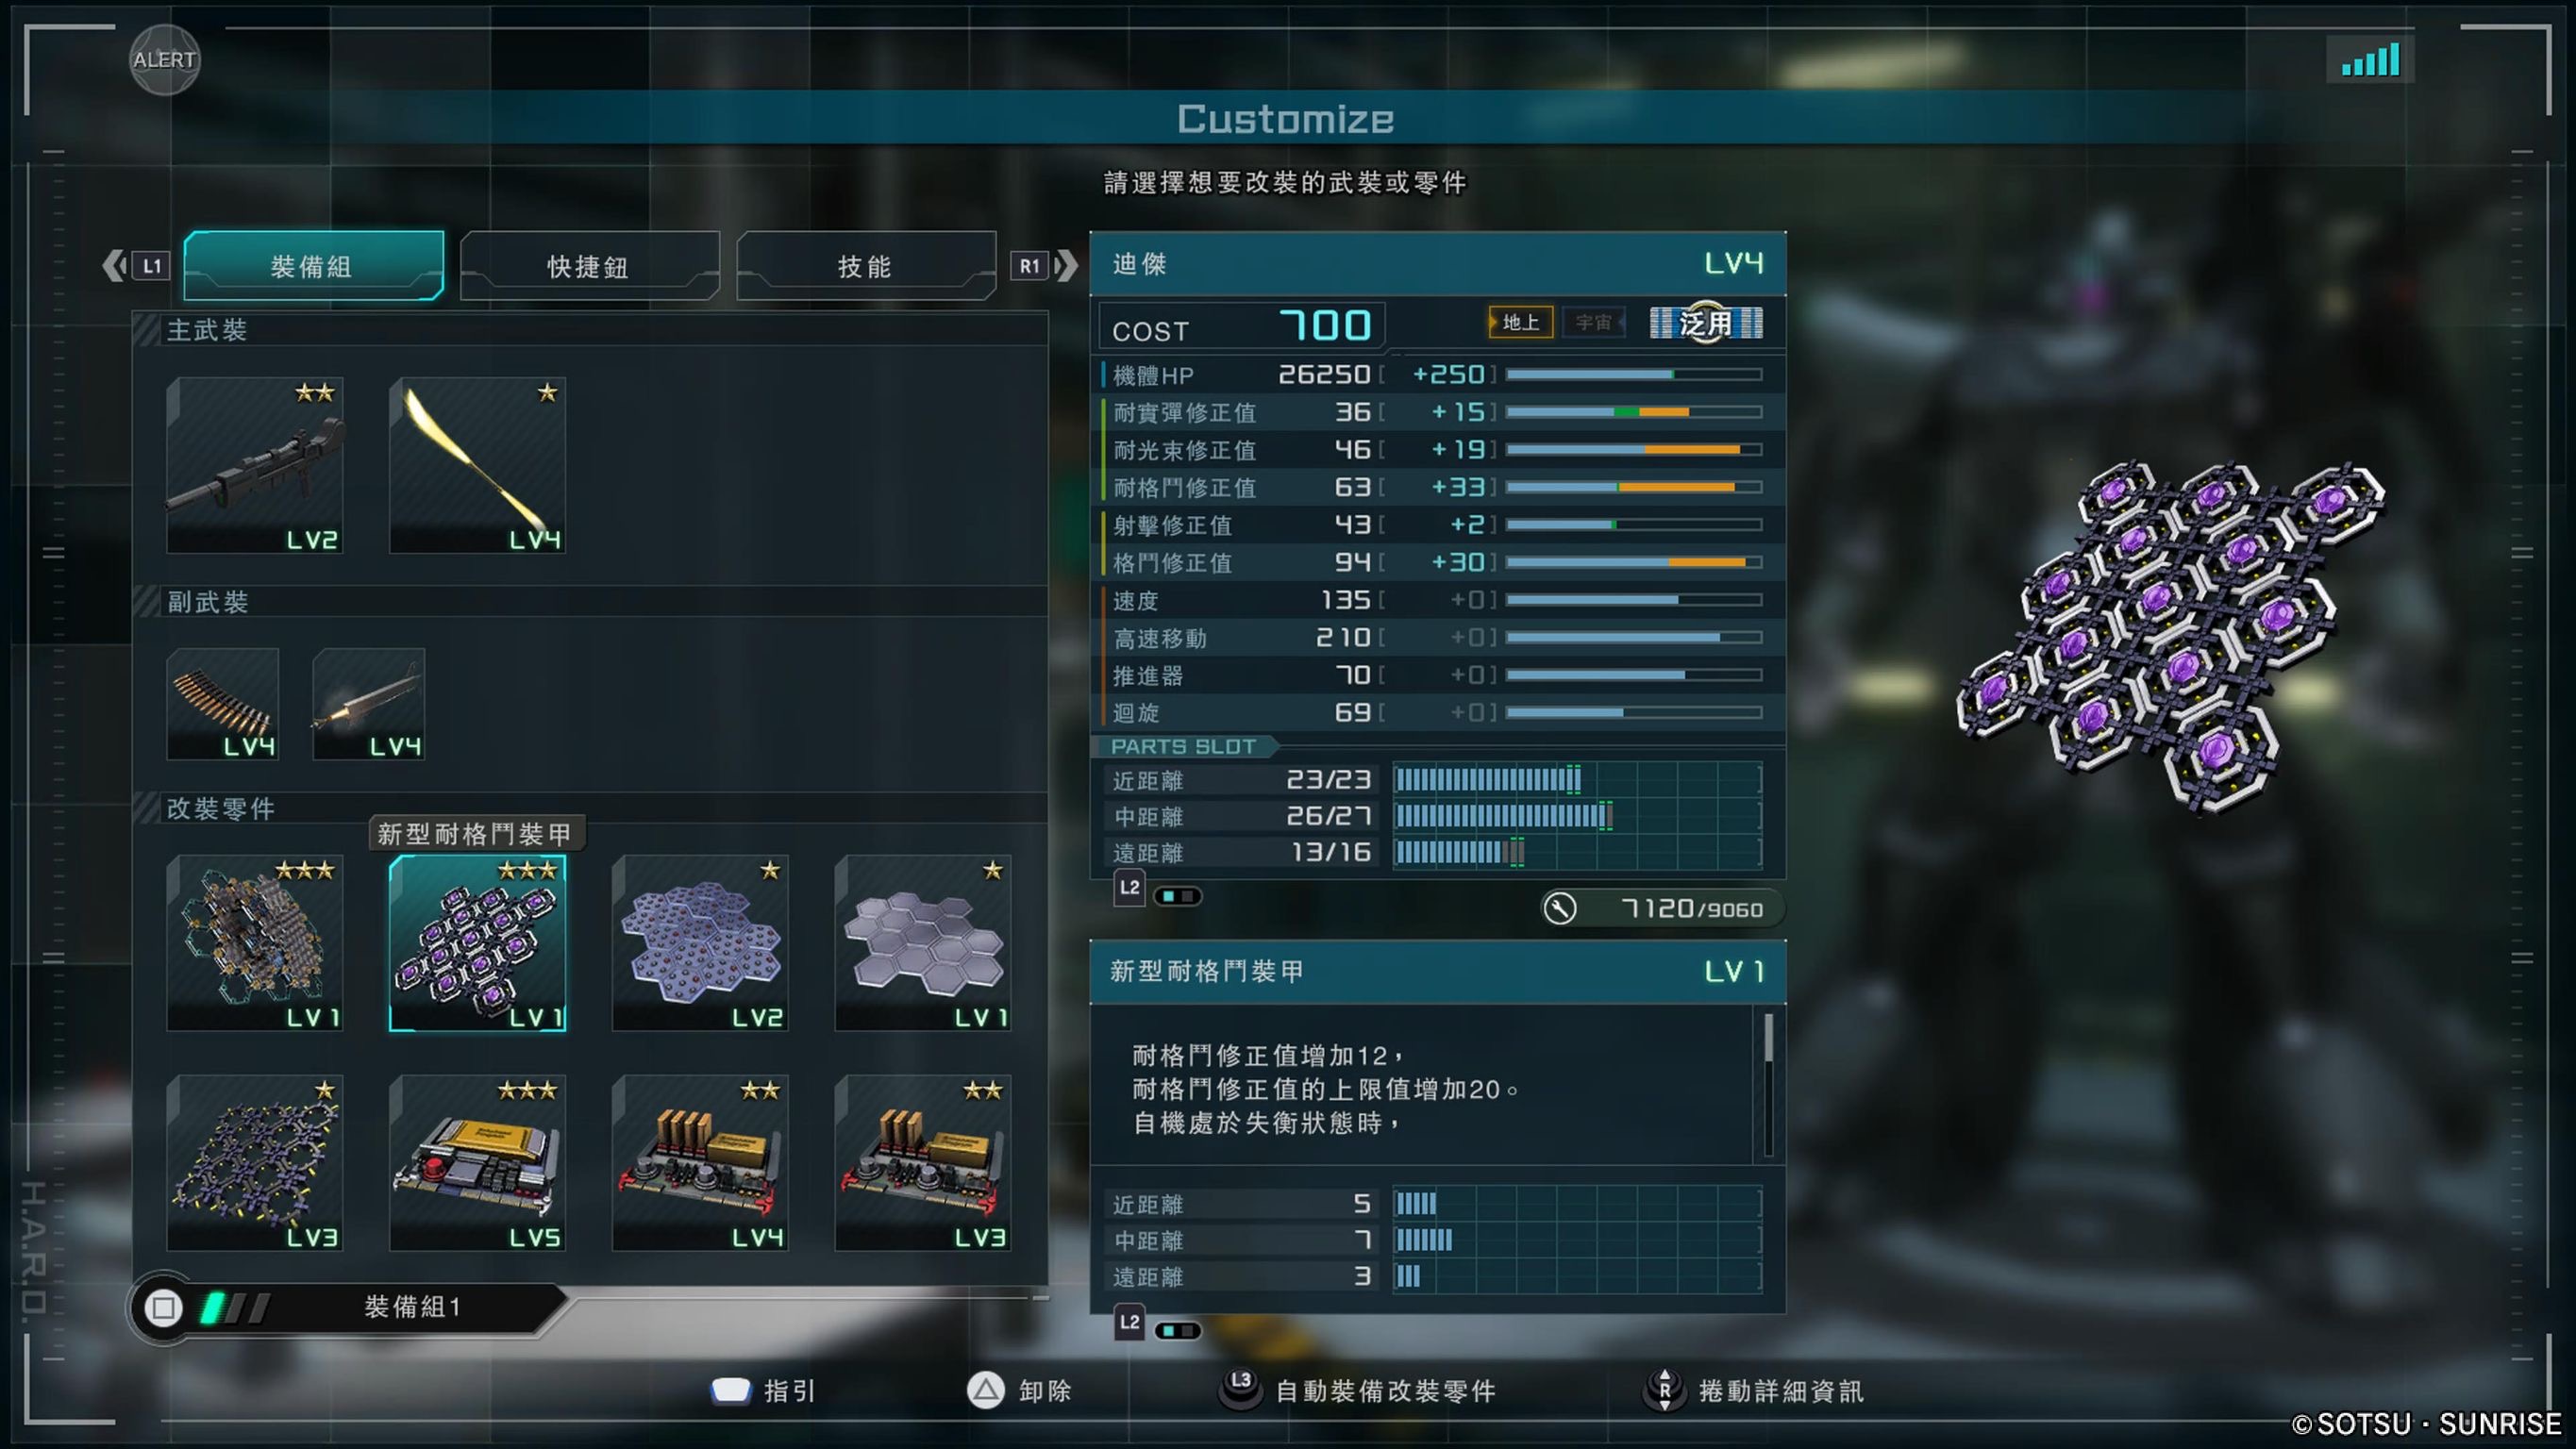Click the ALERT circle icon
This screenshot has width=2576, height=1449.
pyautogui.click(x=165, y=60)
